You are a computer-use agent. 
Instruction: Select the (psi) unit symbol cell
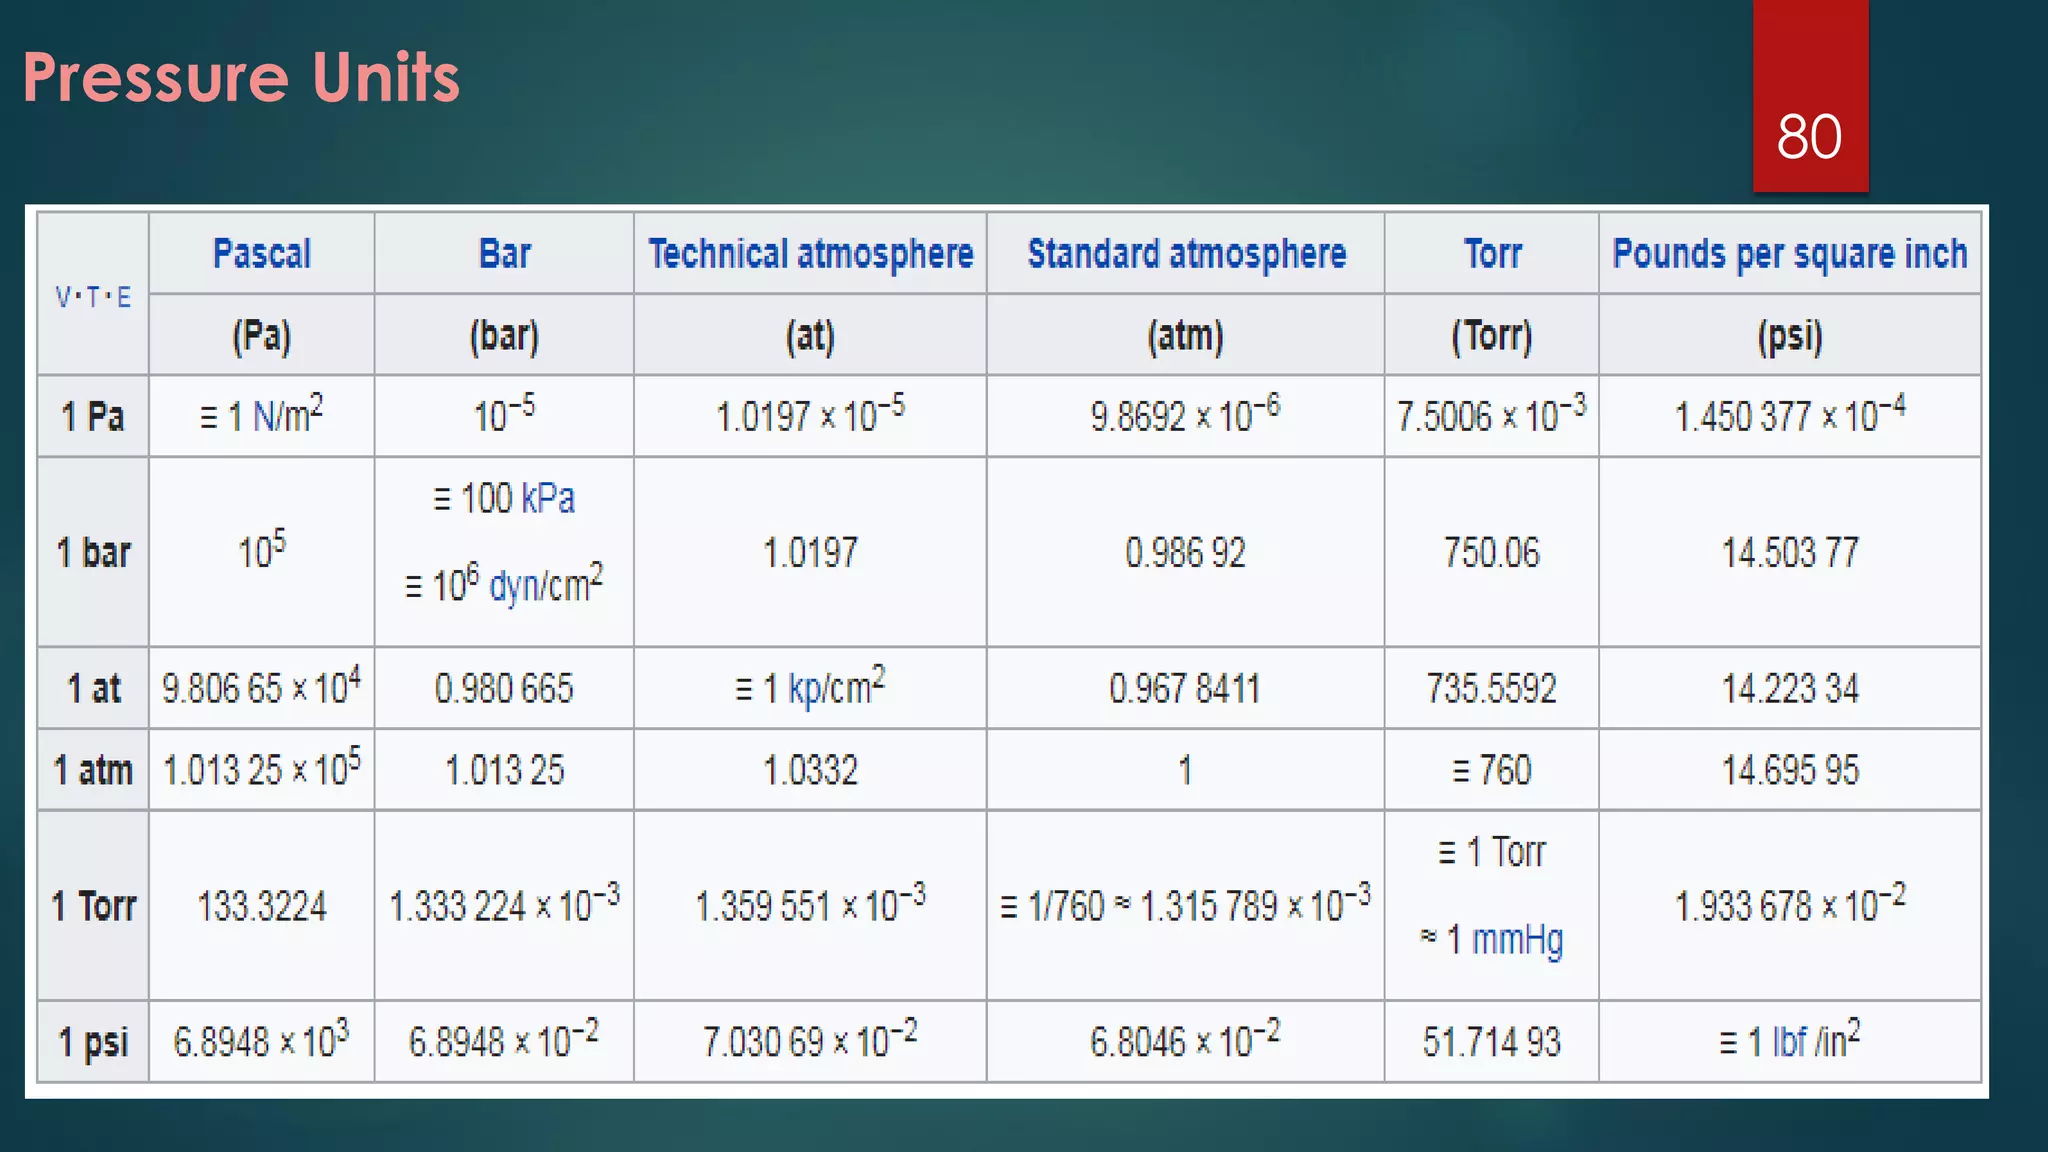coord(1790,335)
